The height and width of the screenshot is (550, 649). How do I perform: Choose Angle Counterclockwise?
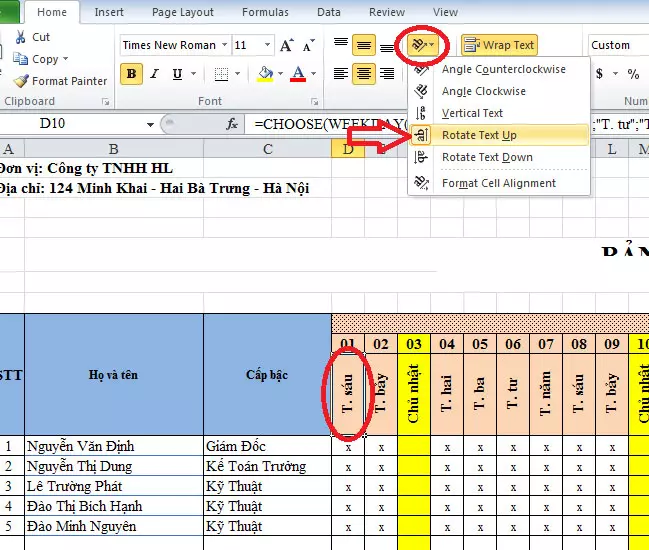coord(499,69)
